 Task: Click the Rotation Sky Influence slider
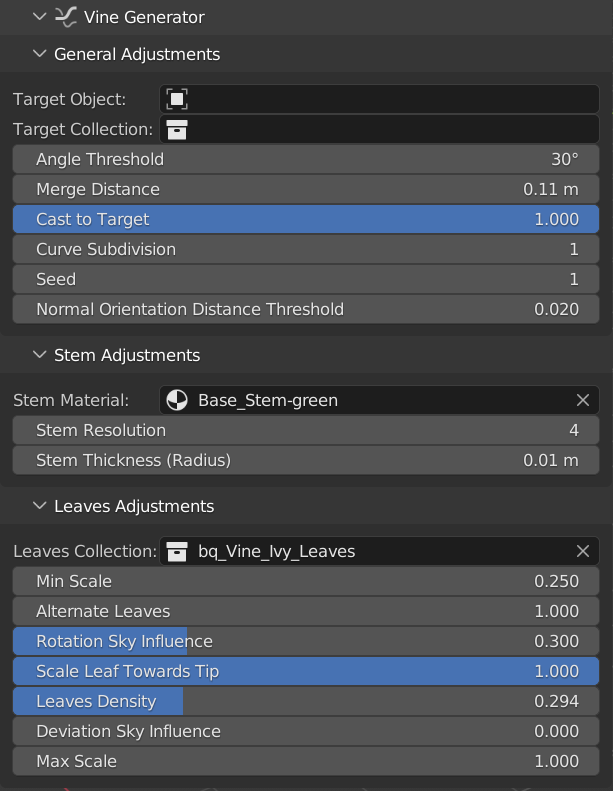click(x=305, y=641)
